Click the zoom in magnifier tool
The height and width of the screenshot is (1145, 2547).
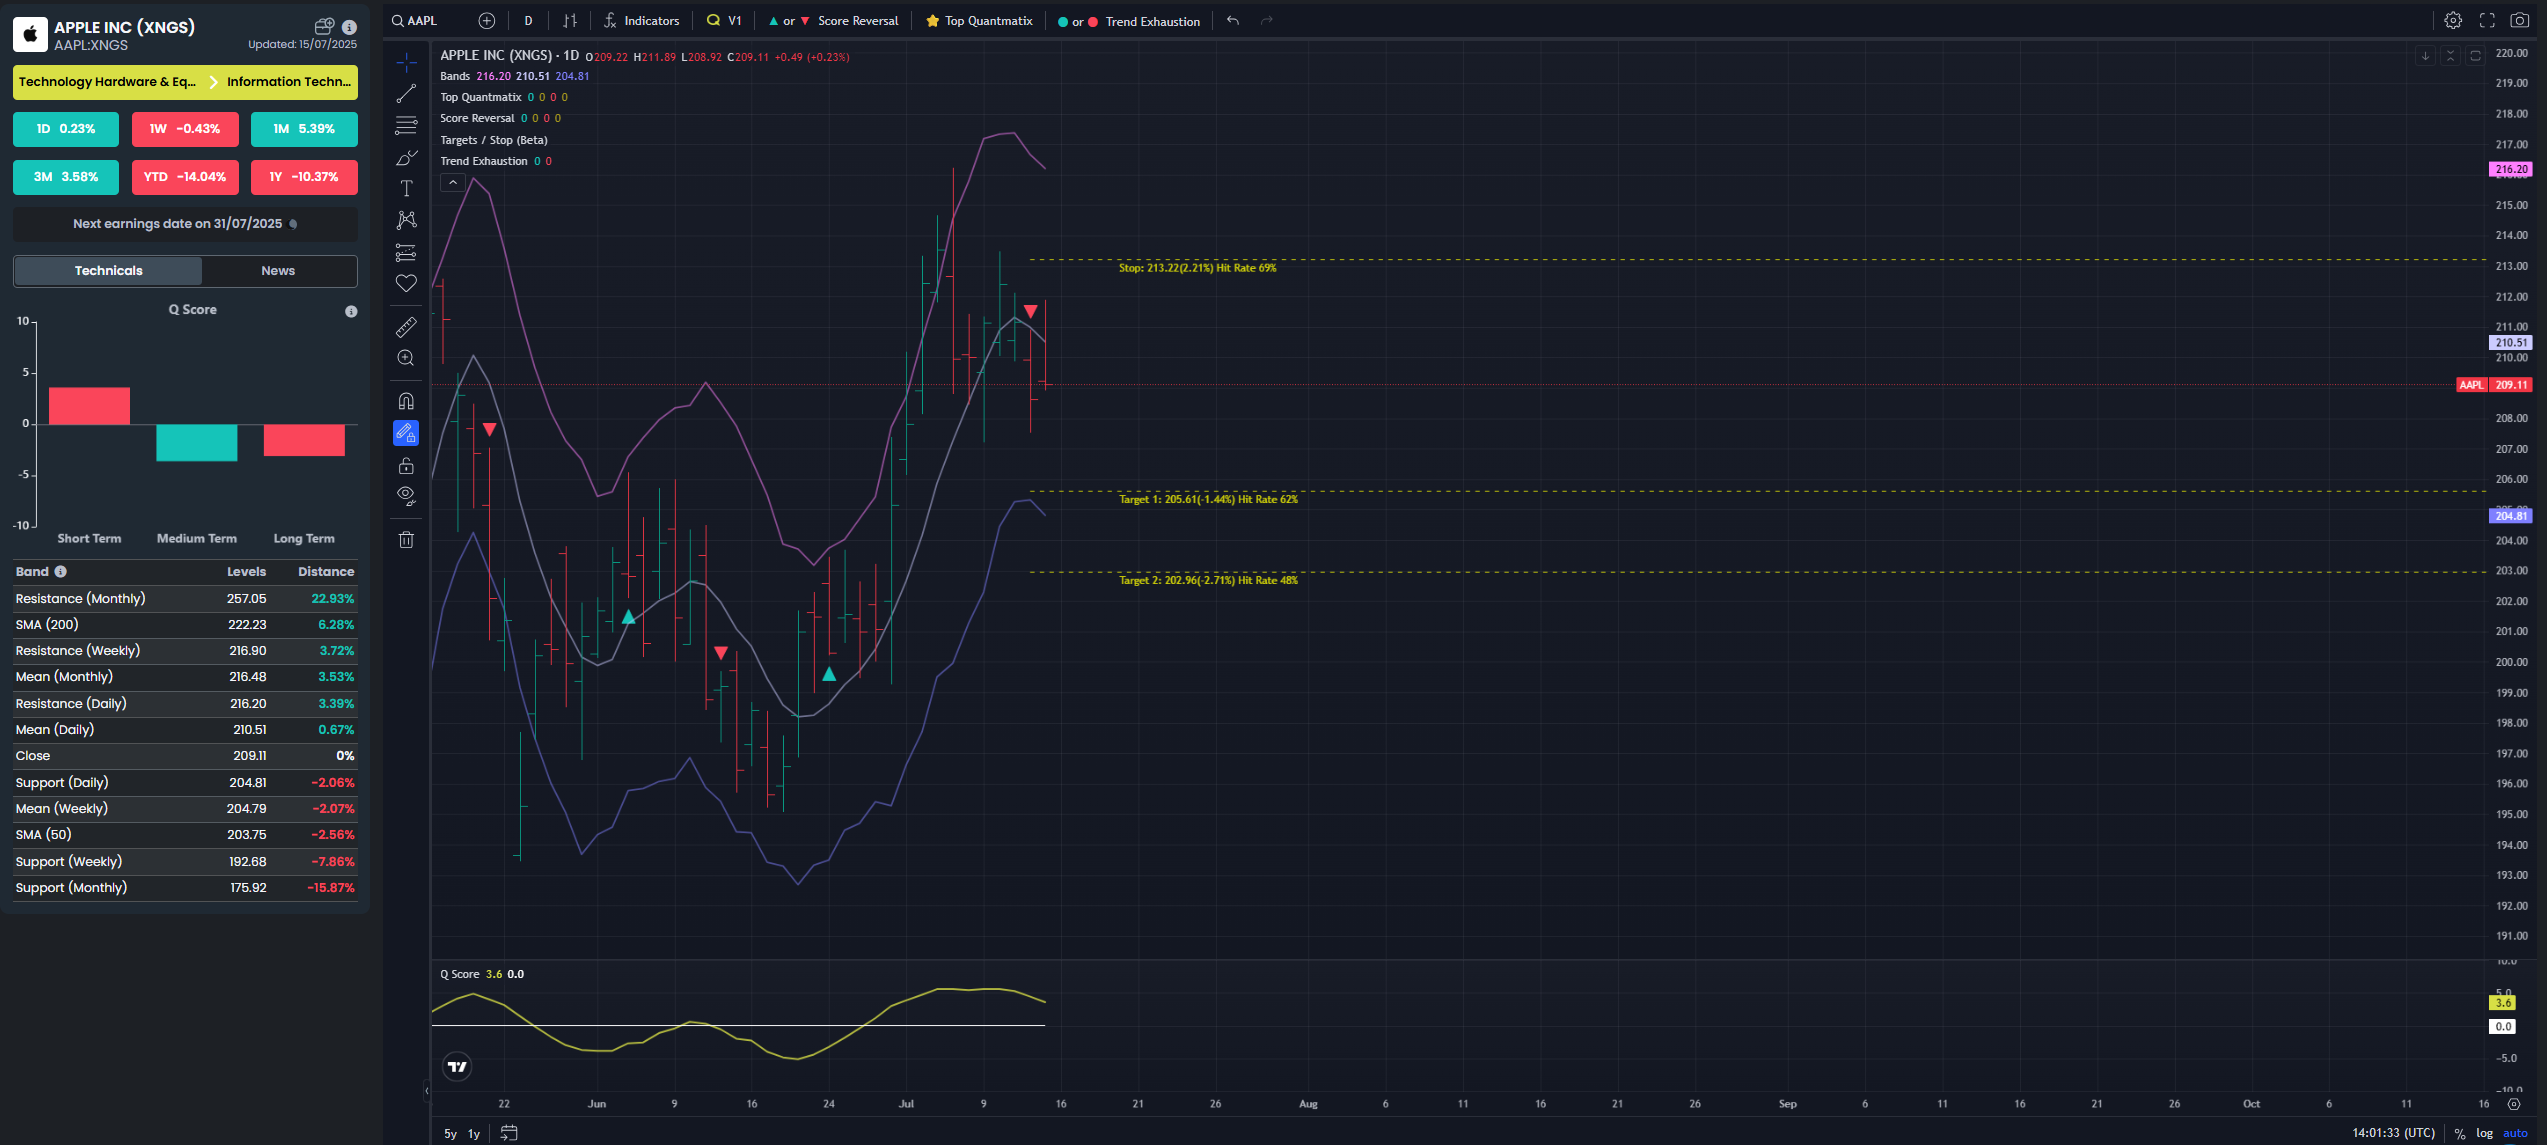pos(406,358)
